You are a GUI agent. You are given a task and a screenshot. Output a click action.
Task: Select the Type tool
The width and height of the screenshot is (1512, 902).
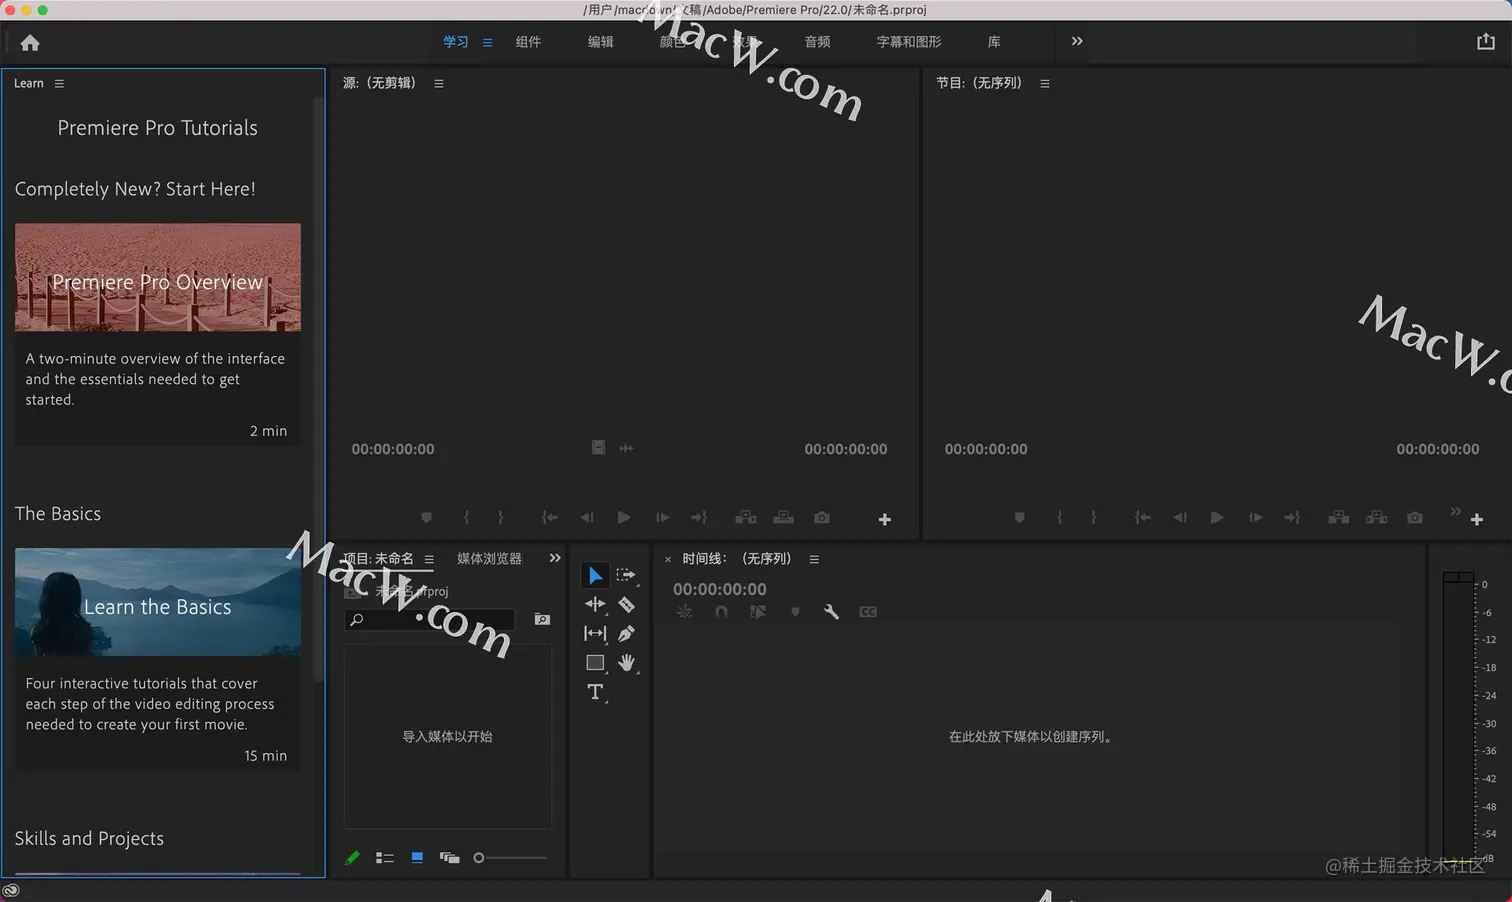tap(595, 692)
